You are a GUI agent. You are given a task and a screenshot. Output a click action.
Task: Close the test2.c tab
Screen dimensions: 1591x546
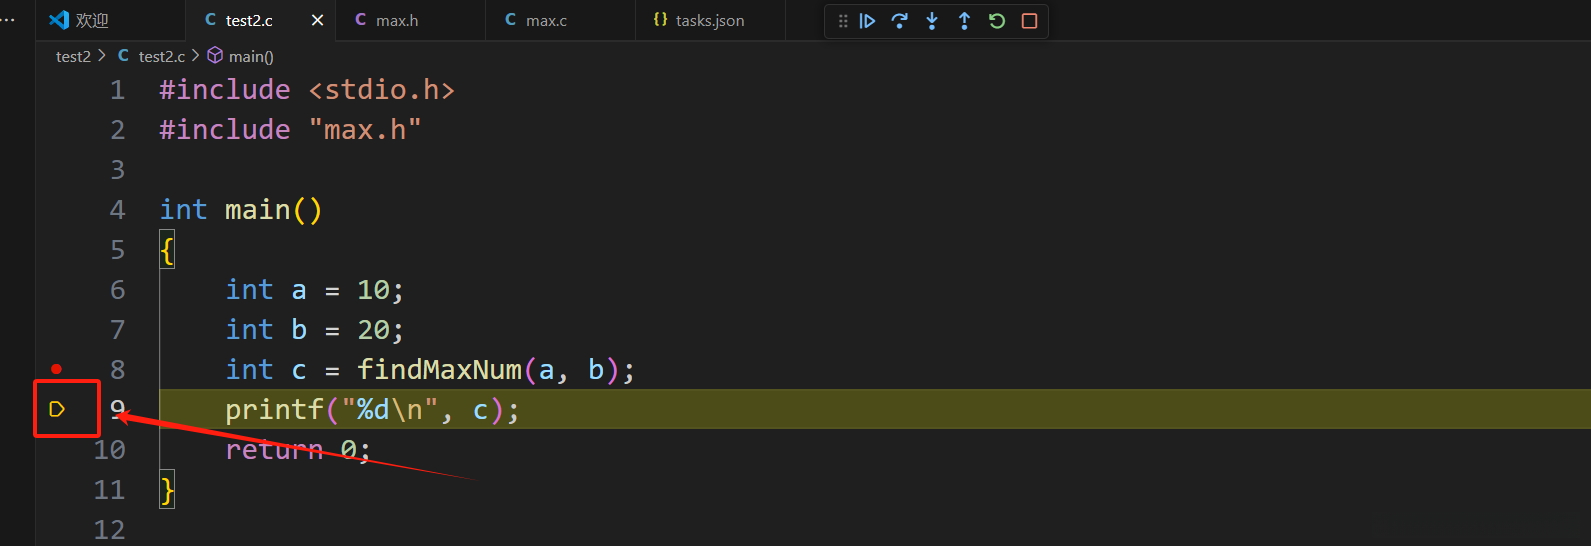point(317,21)
